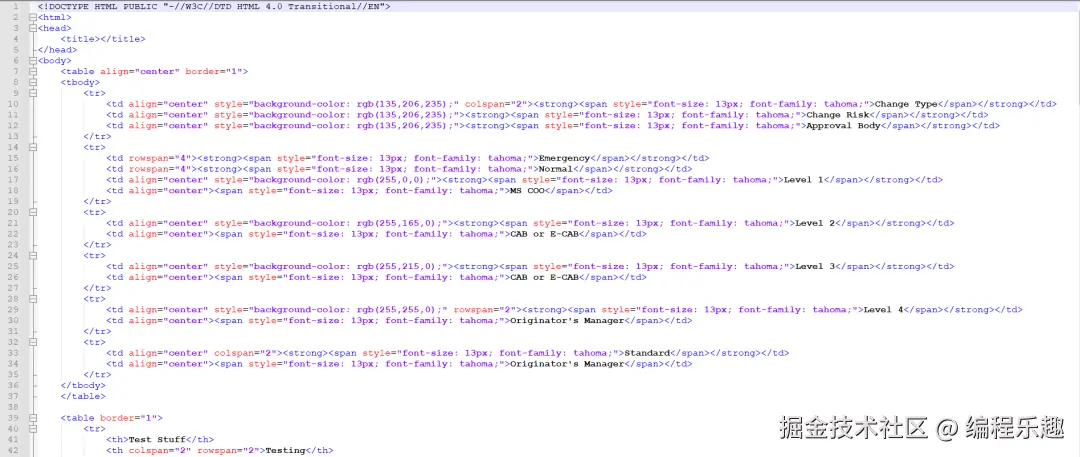Viewport: 1080px width, 457px height.
Task: Click the empty title tag on line 4
Action: pos(103,39)
